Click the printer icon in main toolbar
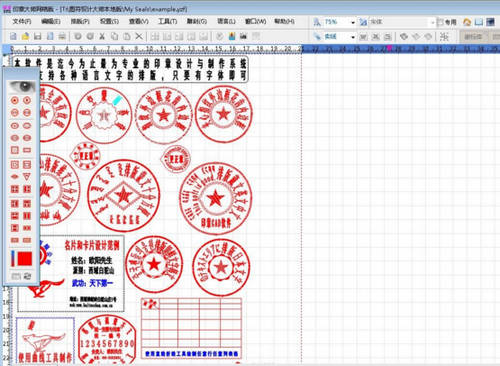Image resolution: width=500 pixels, height=366 pixels. tap(62, 36)
